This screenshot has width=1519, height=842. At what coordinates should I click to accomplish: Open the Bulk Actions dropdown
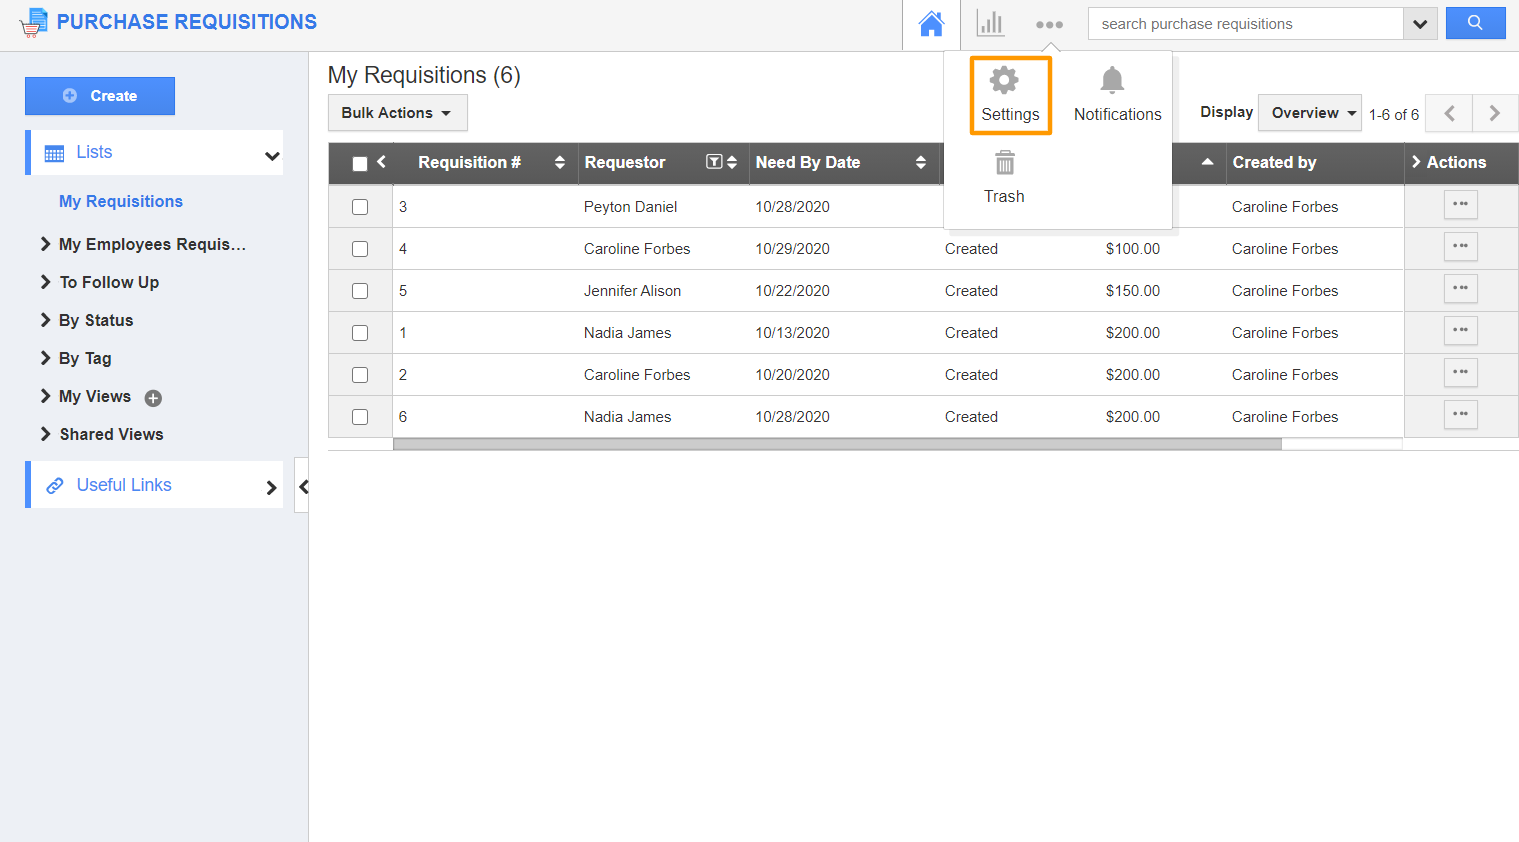click(x=397, y=113)
